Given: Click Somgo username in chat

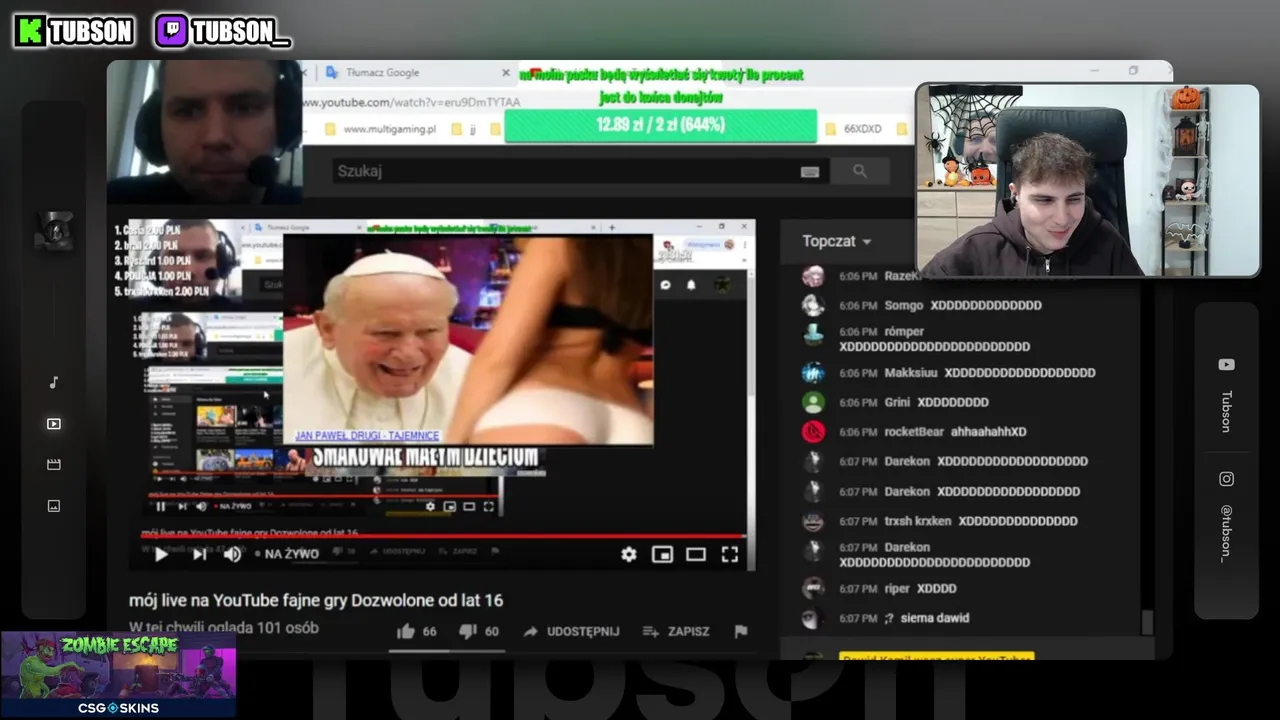Looking at the screenshot, I should [904, 305].
